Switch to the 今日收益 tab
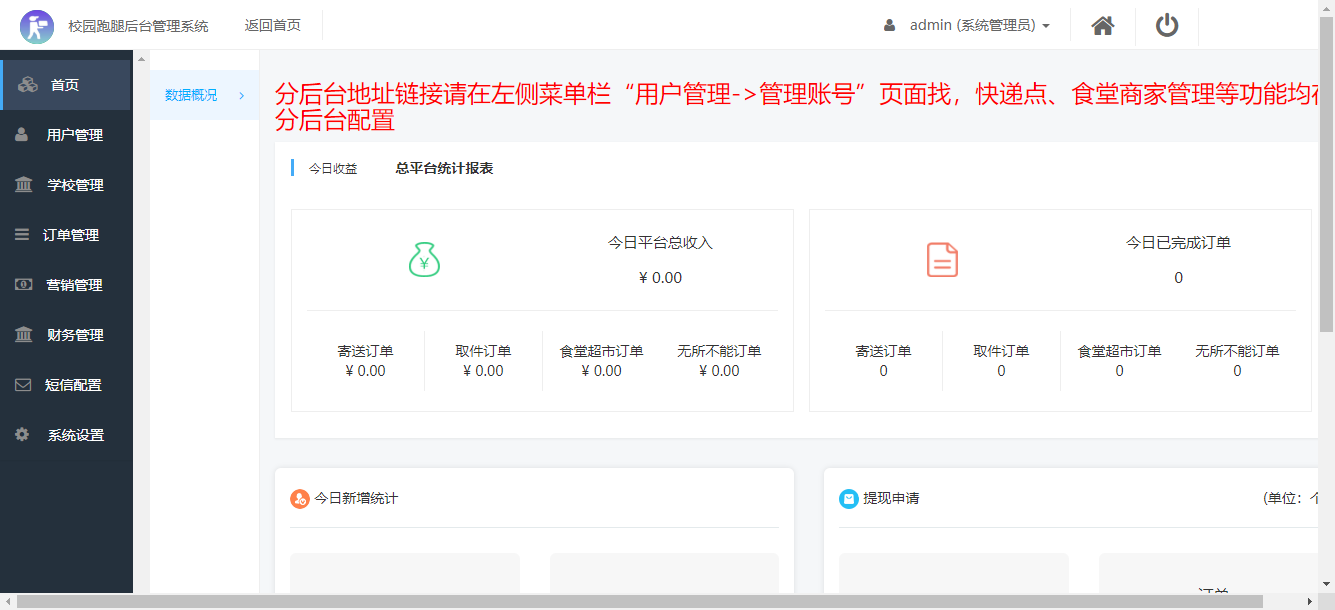 (332, 168)
